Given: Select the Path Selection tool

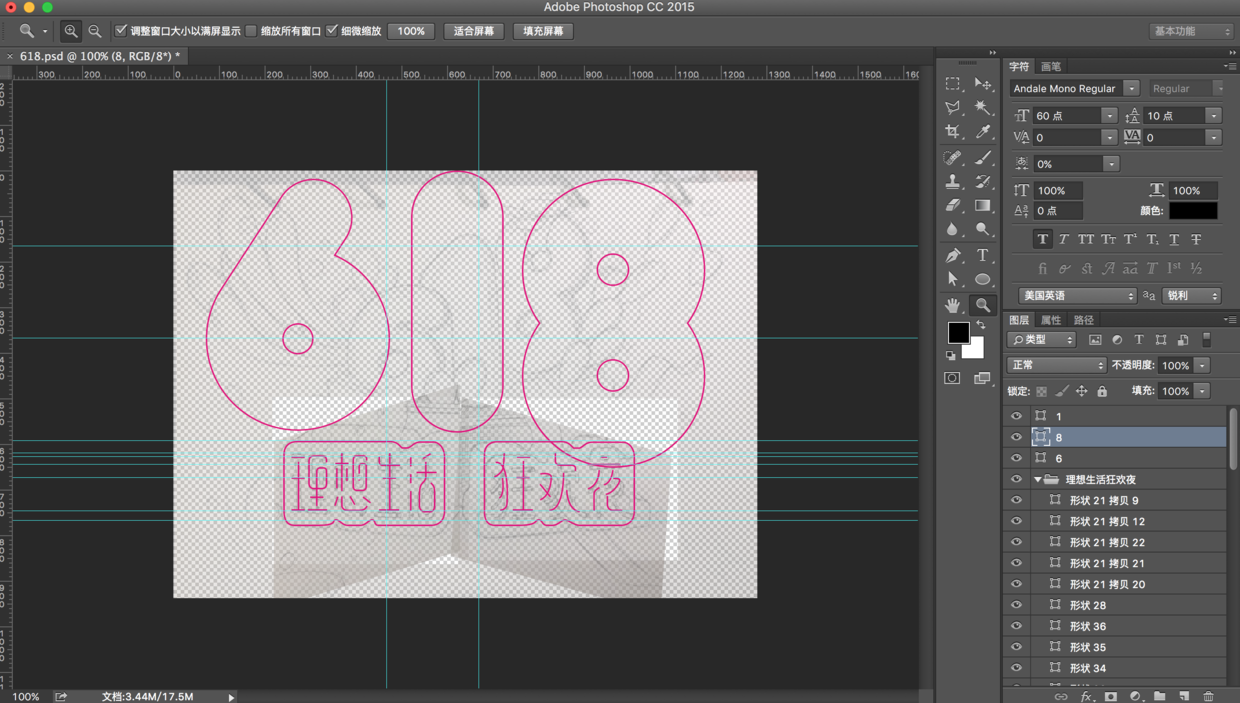Looking at the screenshot, I should 953,280.
